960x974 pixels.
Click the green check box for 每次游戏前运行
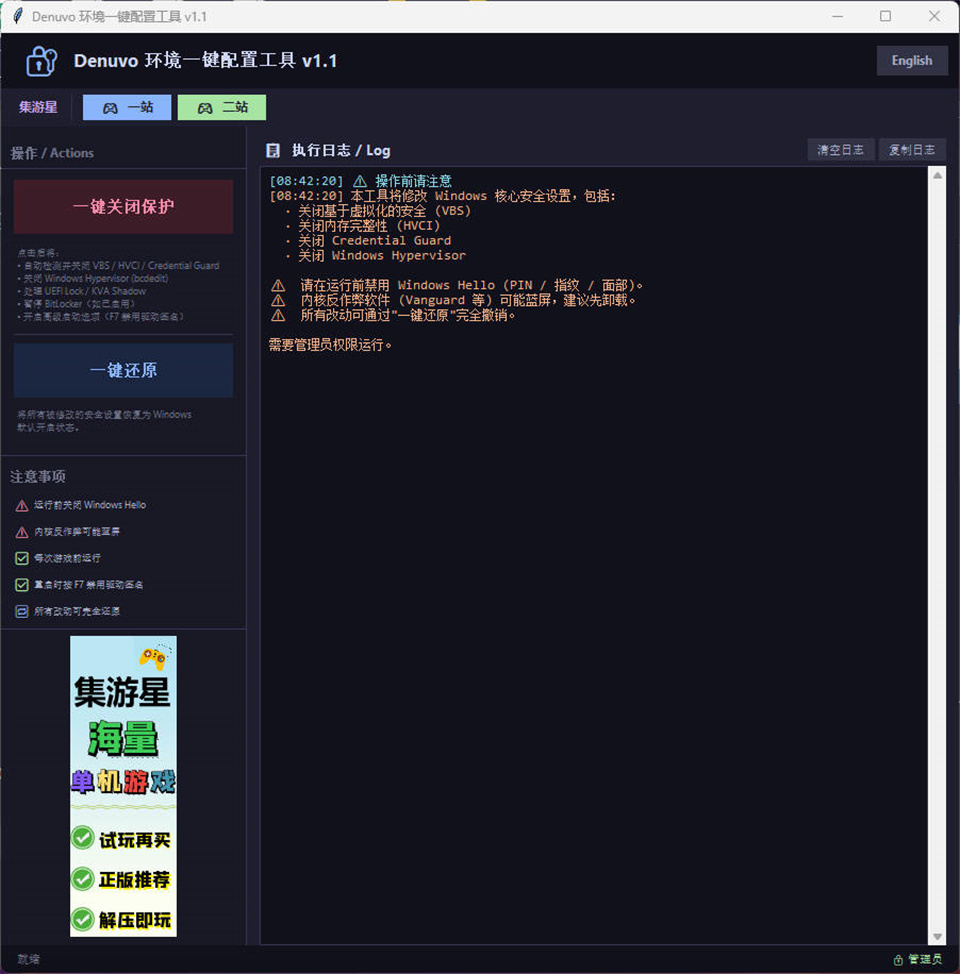[x=22, y=558]
